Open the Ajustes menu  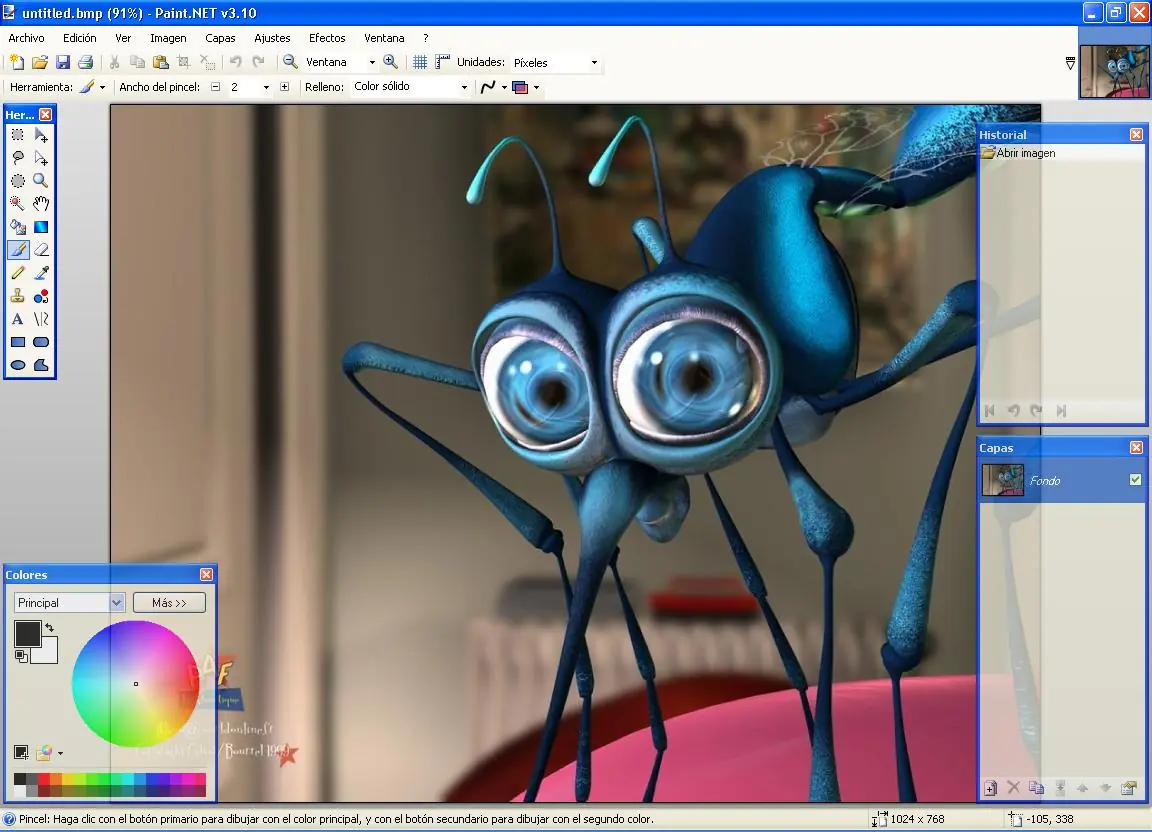pos(272,38)
